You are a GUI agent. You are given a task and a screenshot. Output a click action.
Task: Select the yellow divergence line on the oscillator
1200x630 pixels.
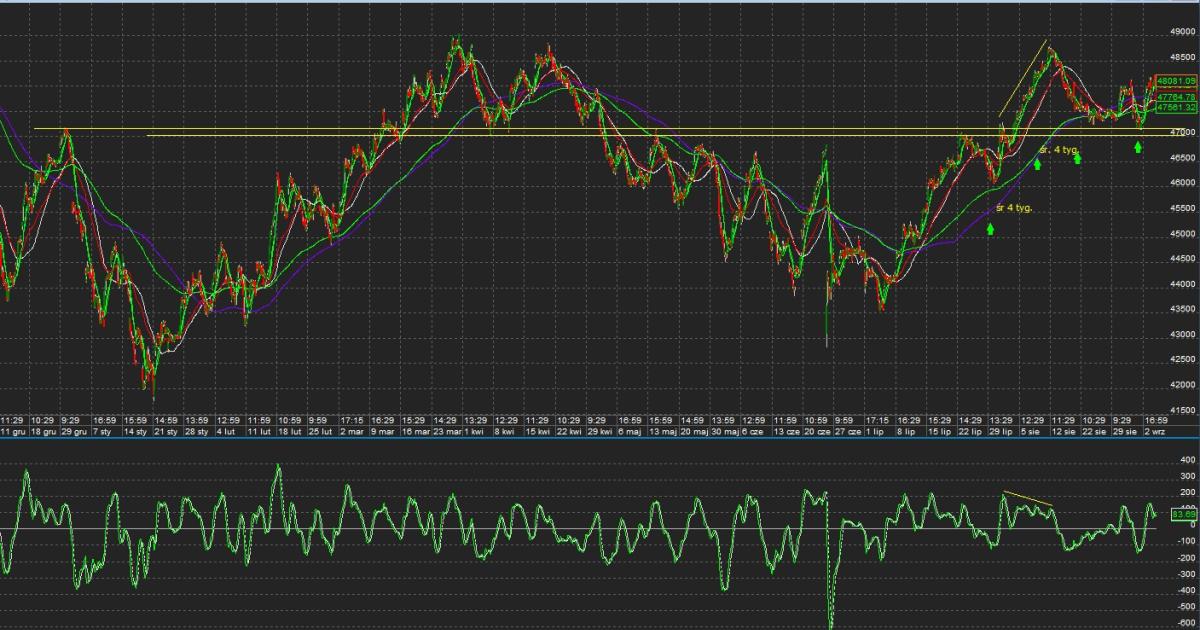click(1027, 498)
